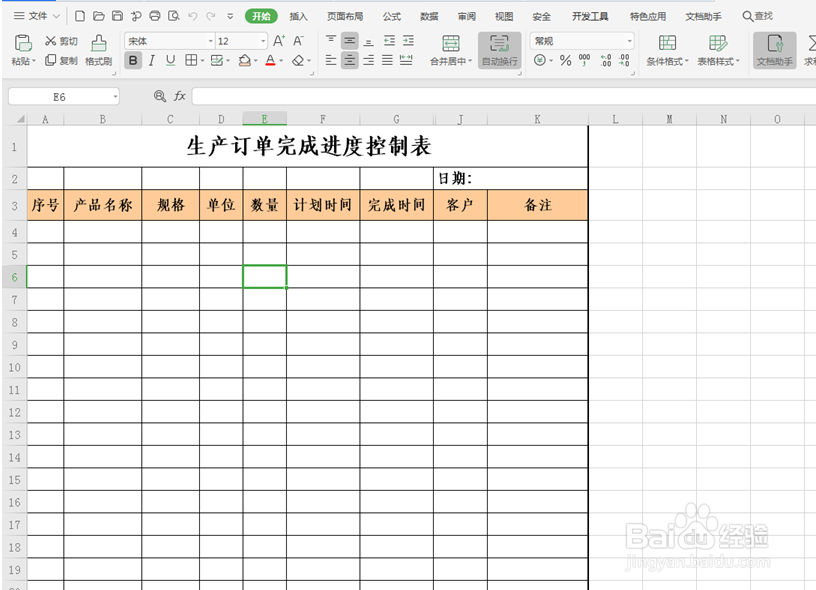
Task: Increase decimal places
Action: tap(606, 60)
